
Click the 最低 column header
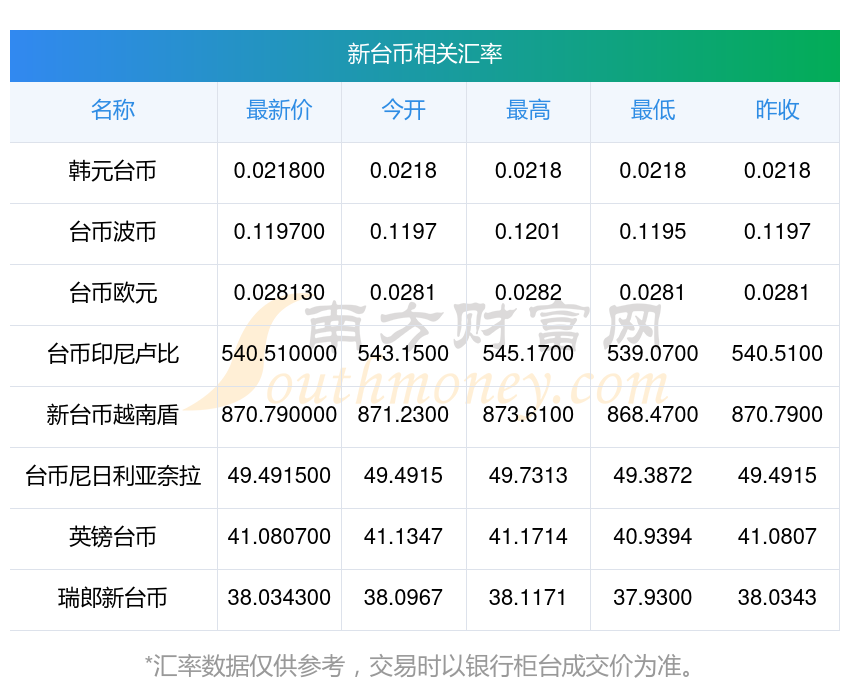(x=653, y=111)
